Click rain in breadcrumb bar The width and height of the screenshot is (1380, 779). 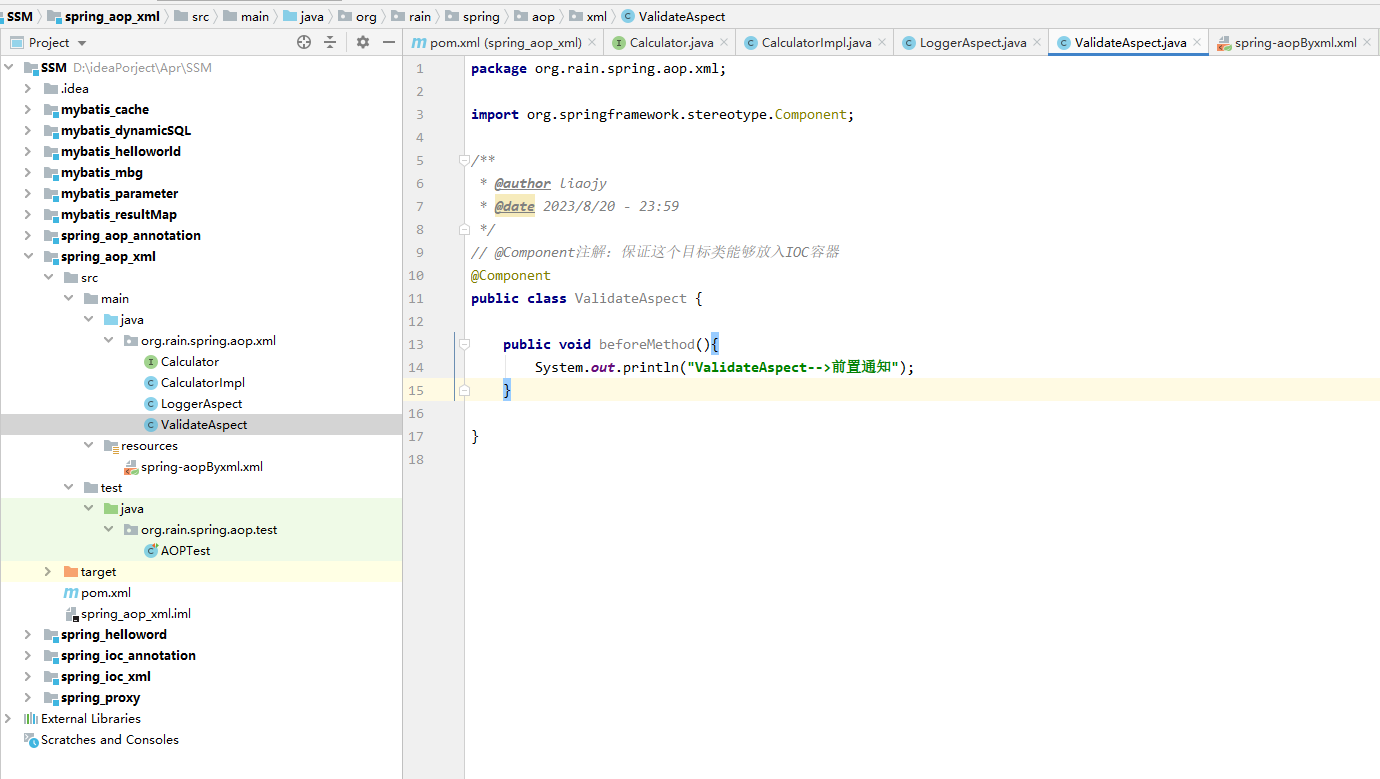[420, 16]
